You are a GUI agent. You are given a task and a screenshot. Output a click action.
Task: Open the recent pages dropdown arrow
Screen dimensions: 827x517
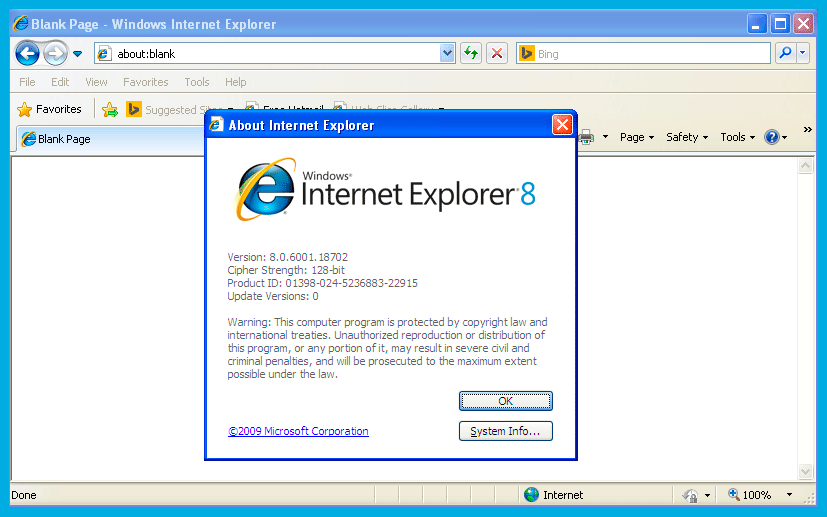coord(78,54)
